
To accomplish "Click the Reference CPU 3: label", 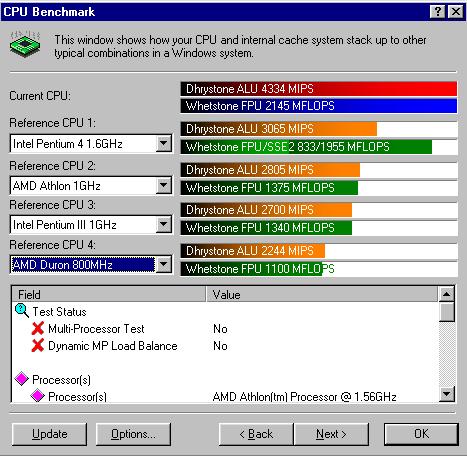I will tap(52, 205).
